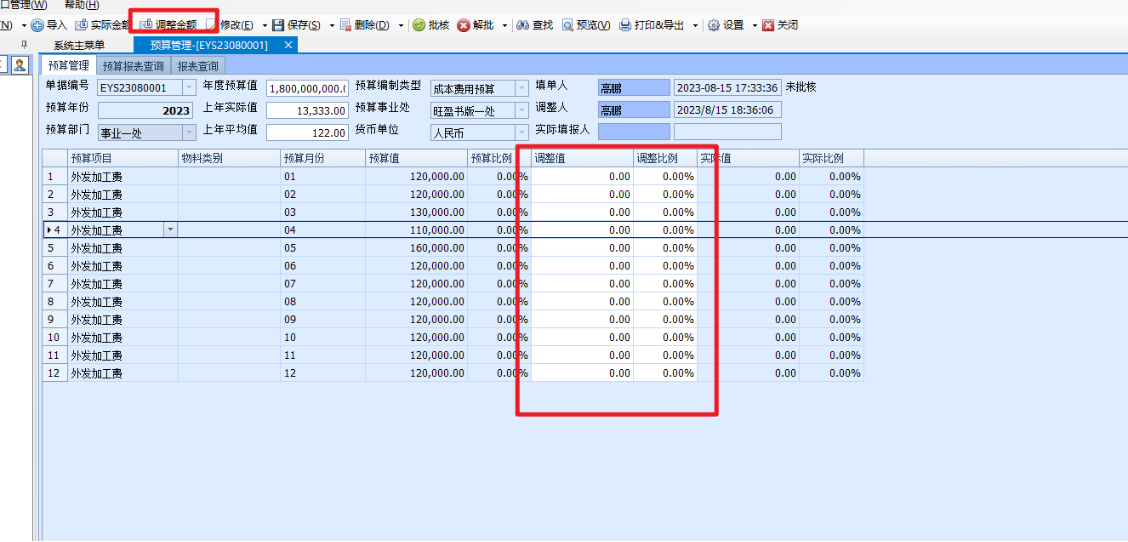Switch to the 预算报表查询 tab
Viewport: 1128px width, 542px height.
point(133,66)
